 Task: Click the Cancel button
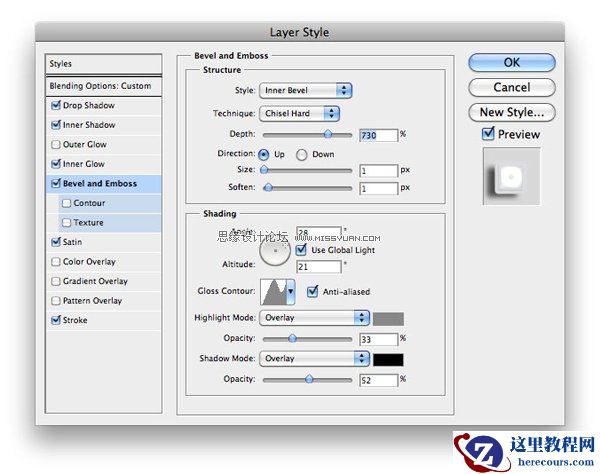pyautogui.click(x=512, y=87)
